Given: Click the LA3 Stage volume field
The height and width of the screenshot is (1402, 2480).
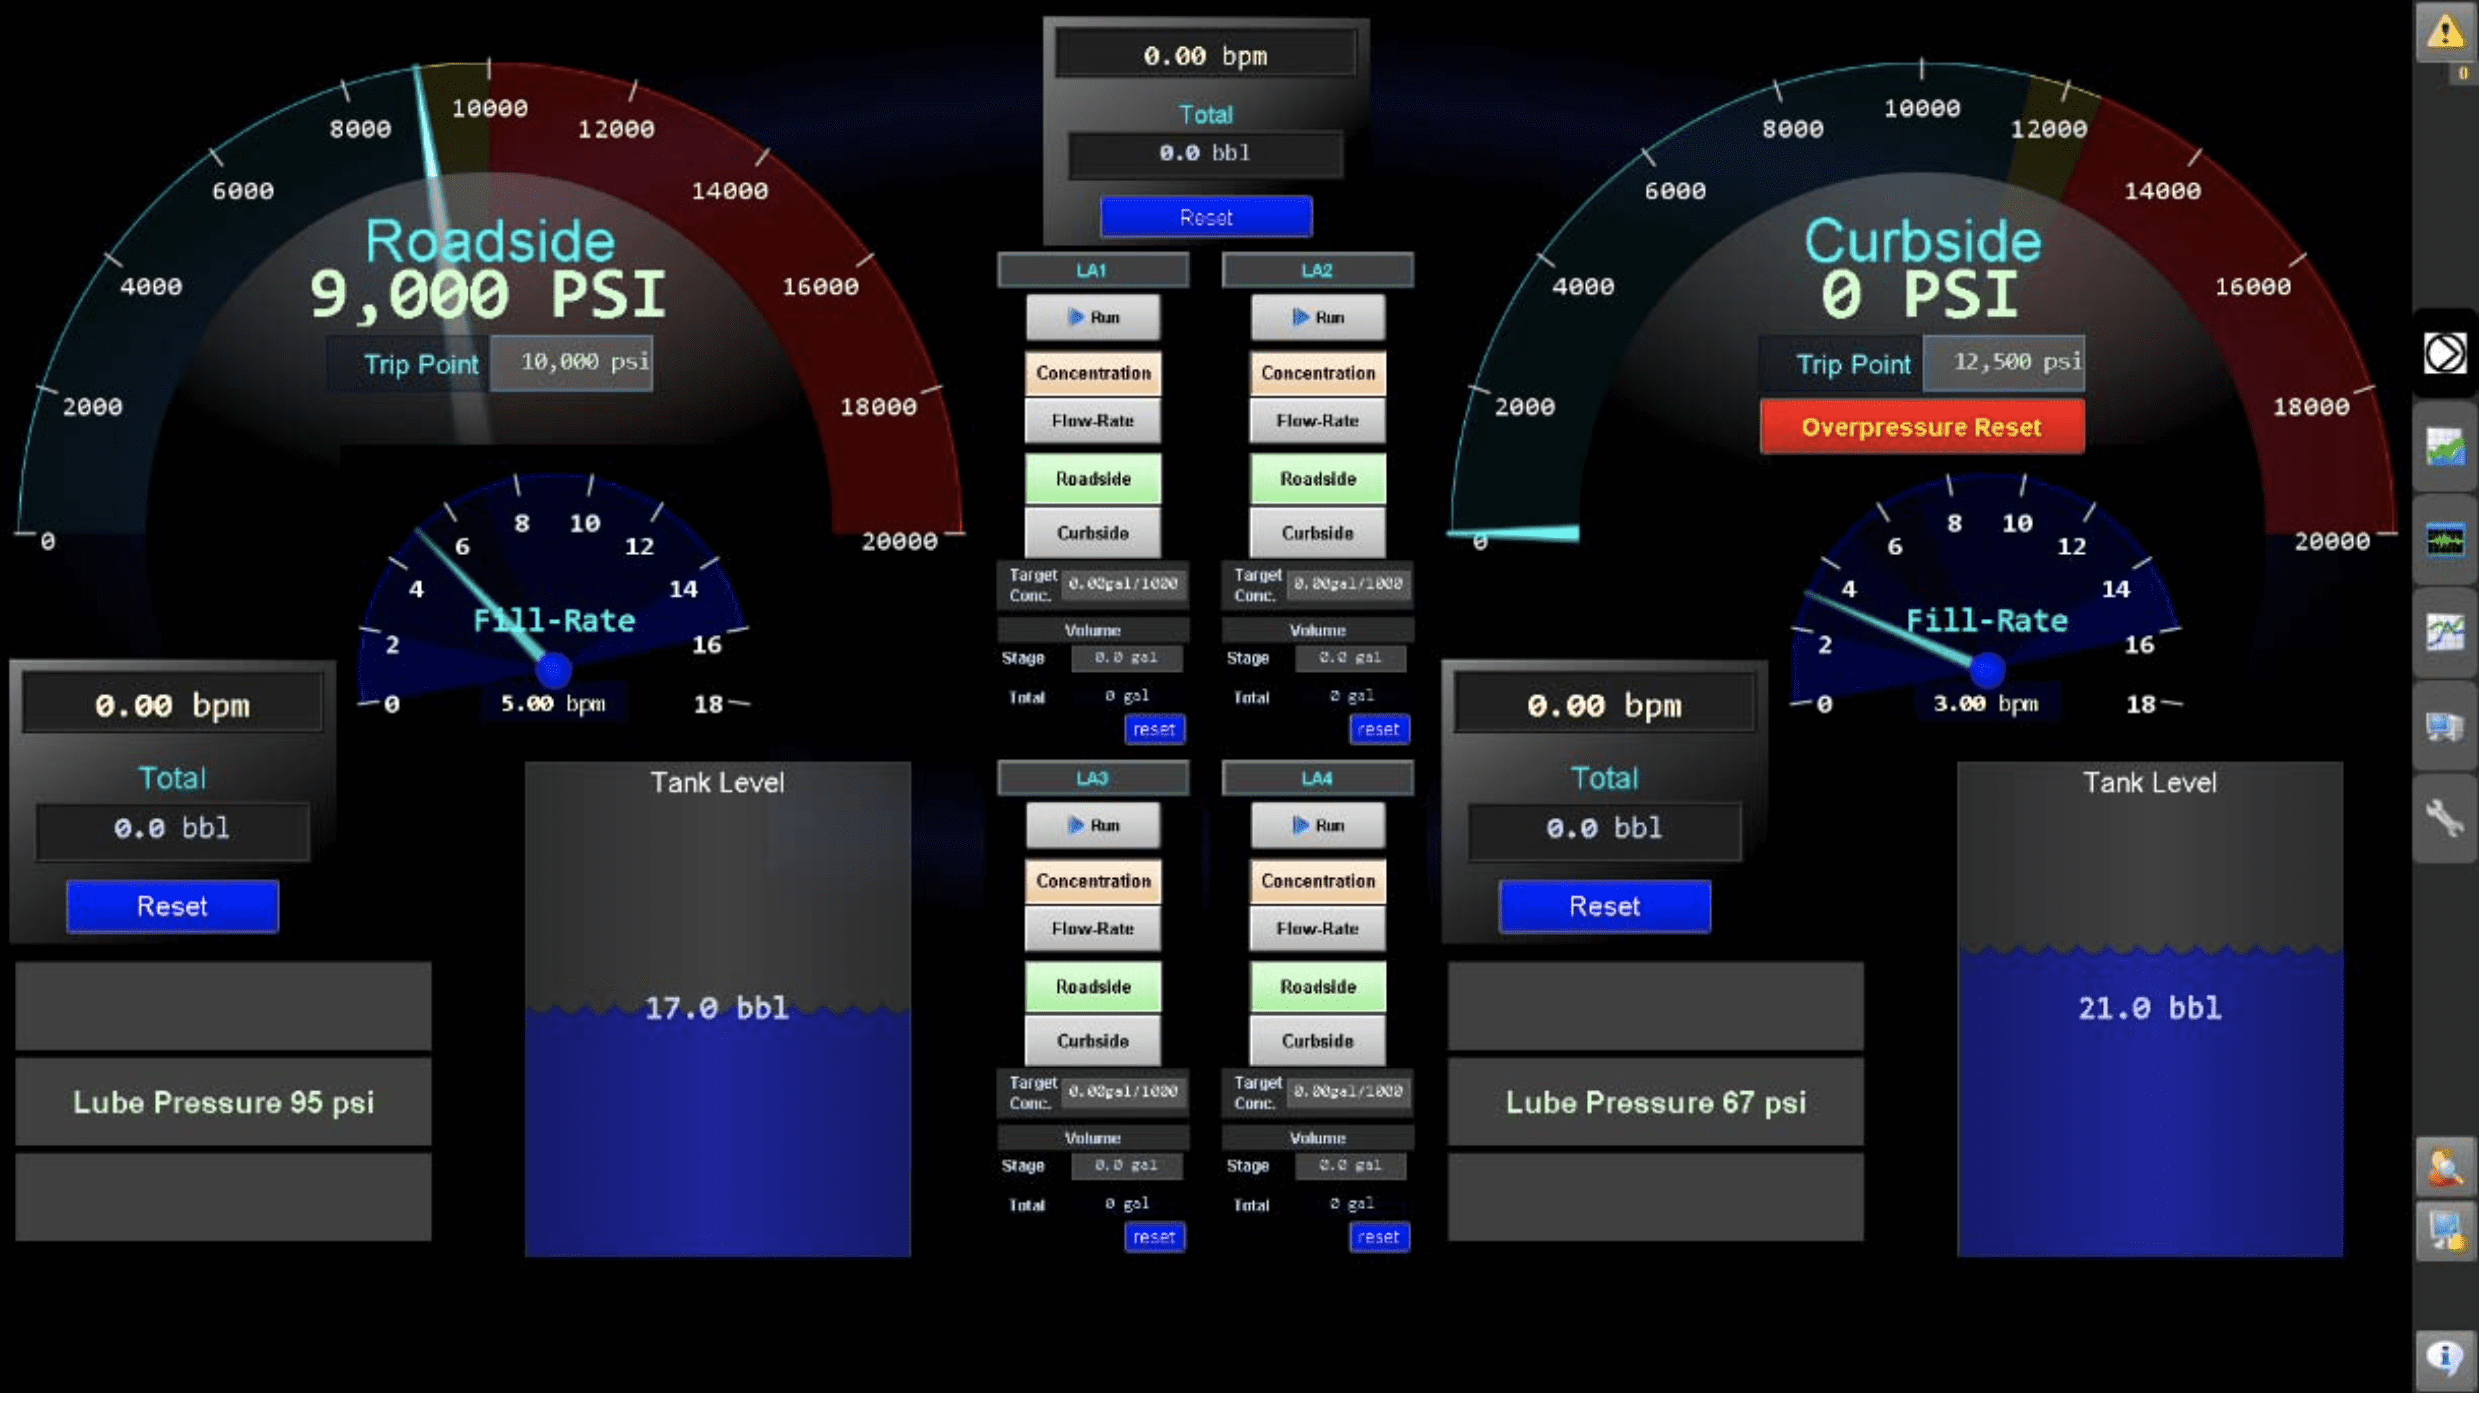Looking at the screenshot, I should click(1127, 1167).
